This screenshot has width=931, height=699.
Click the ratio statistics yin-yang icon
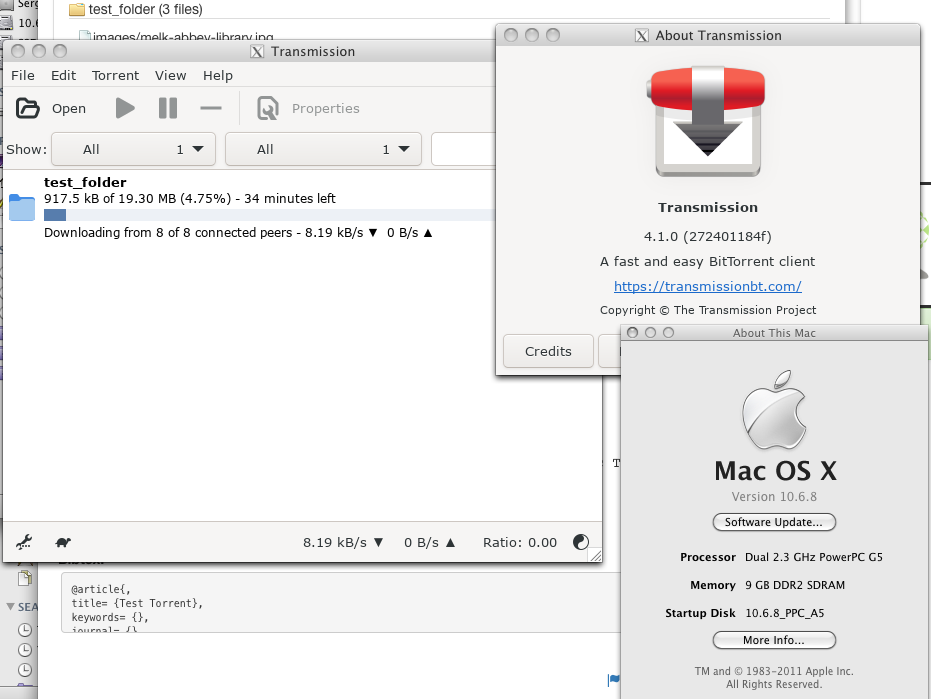point(581,542)
